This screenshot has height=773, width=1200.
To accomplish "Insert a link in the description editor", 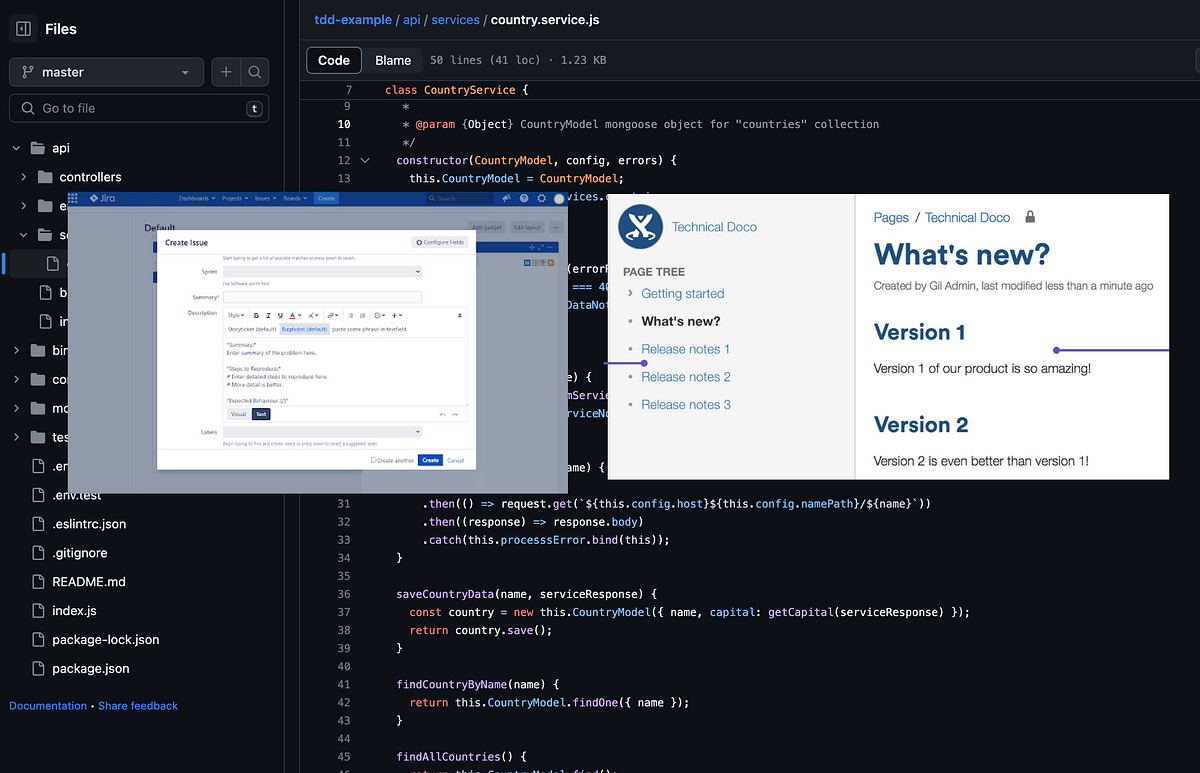I will pos(331,315).
